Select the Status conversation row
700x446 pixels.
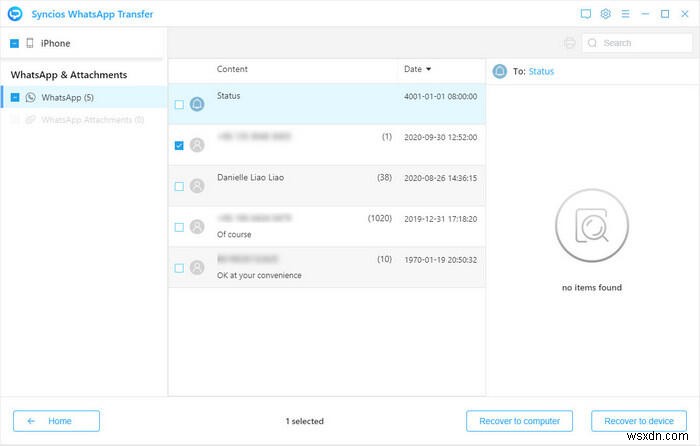pyautogui.click(x=327, y=104)
